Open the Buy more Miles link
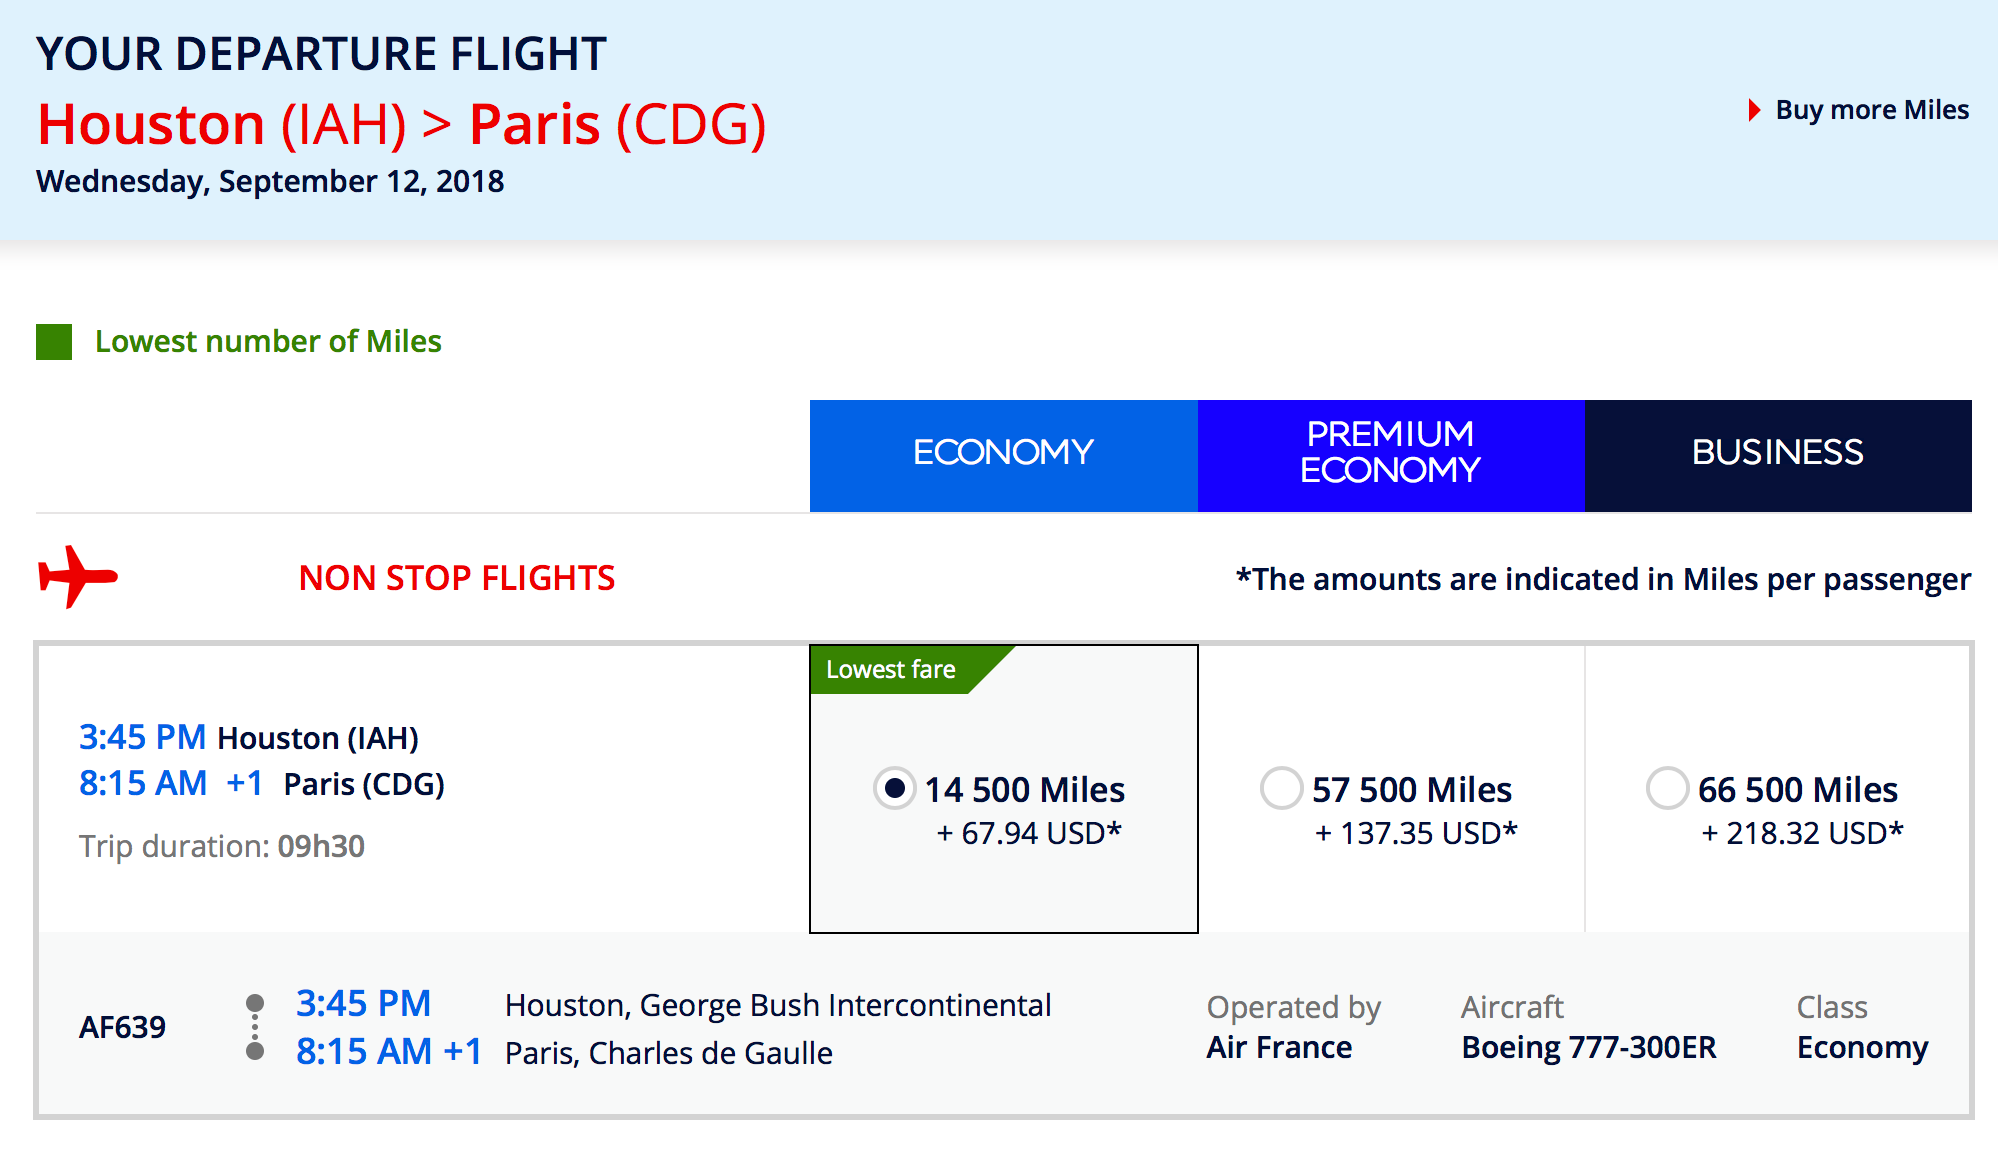Image resolution: width=1998 pixels, height=1158 pixels. tap(1872, 110)
